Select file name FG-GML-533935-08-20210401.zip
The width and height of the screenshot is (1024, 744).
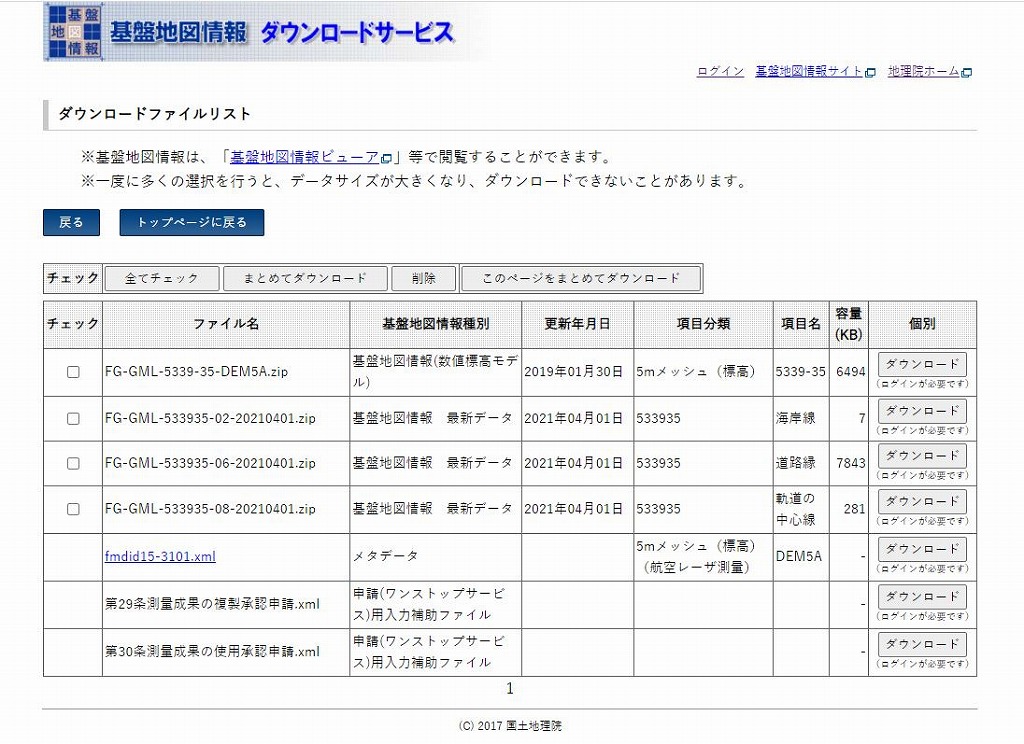(210, 509)
